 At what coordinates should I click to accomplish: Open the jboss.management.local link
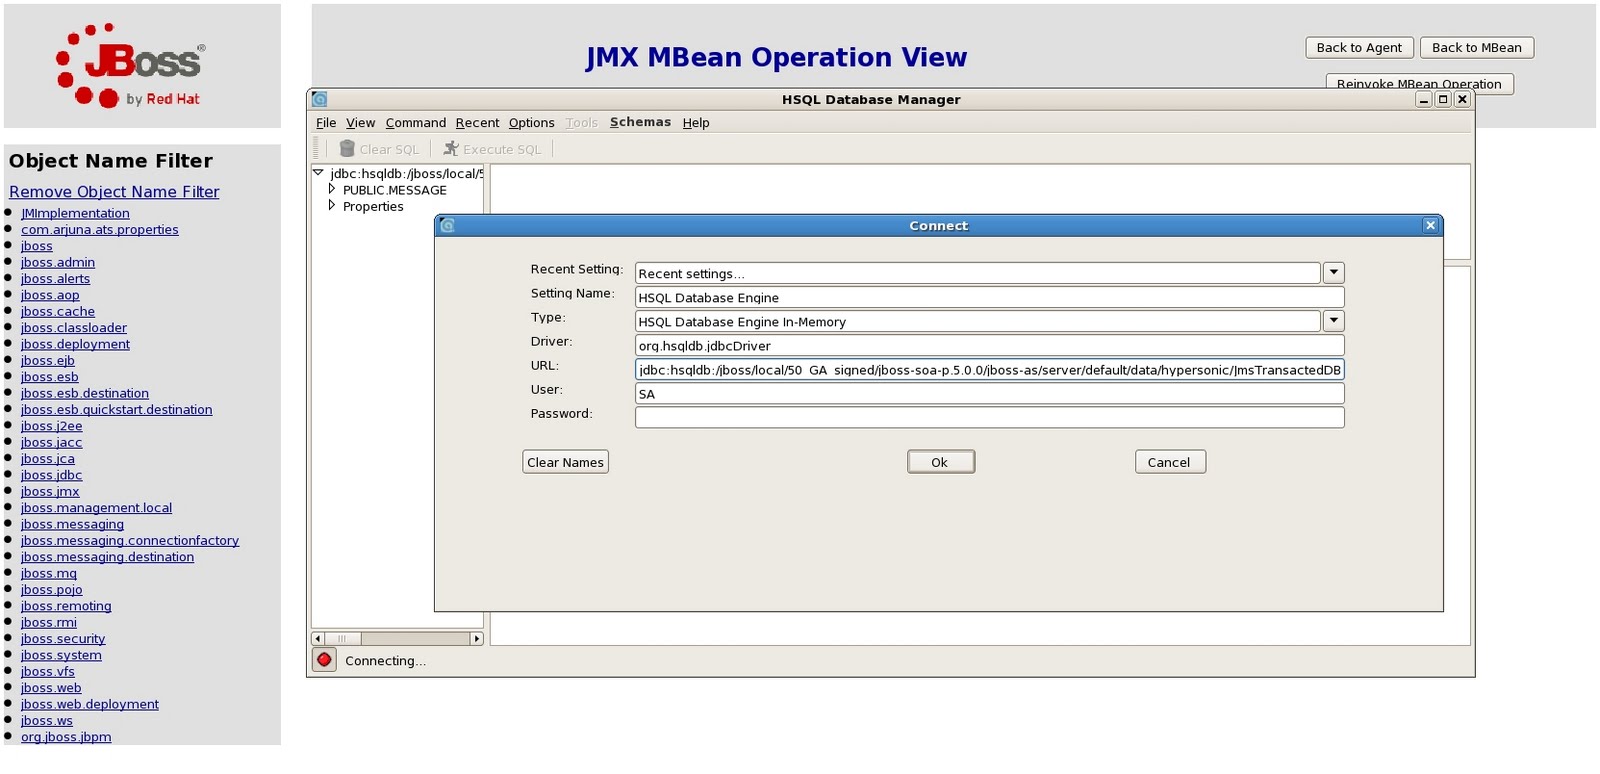point(96,507)
